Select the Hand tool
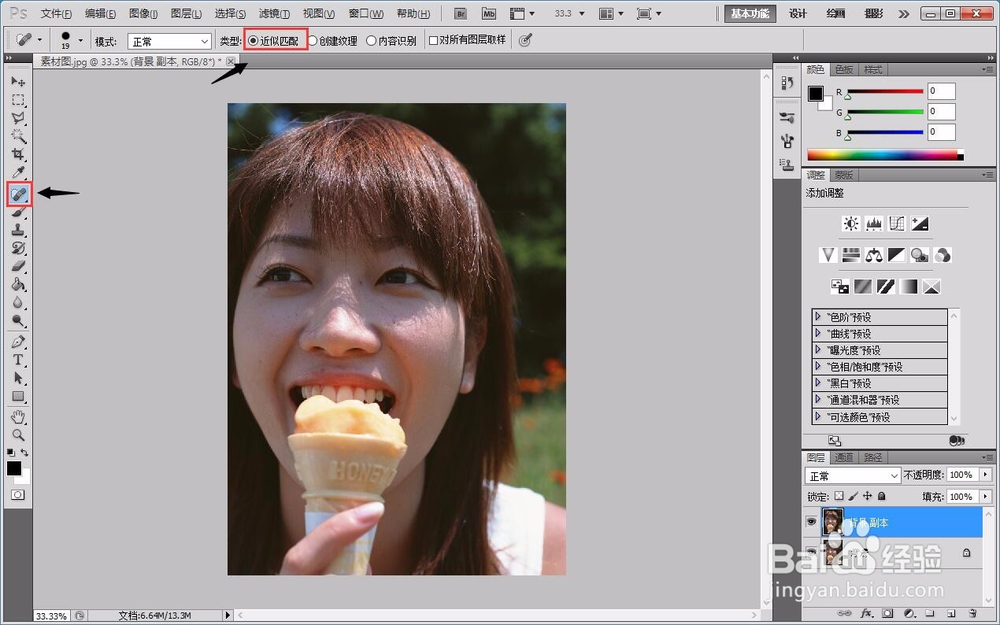The height and width of the screenshot is (625, 1000). coord(18,417)
